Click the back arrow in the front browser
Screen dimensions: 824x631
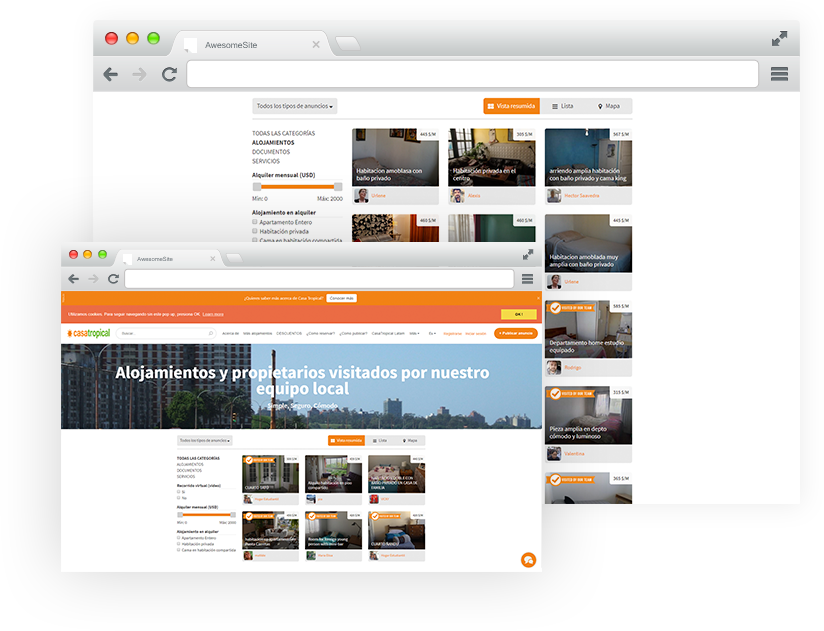[x=73, y=279]
